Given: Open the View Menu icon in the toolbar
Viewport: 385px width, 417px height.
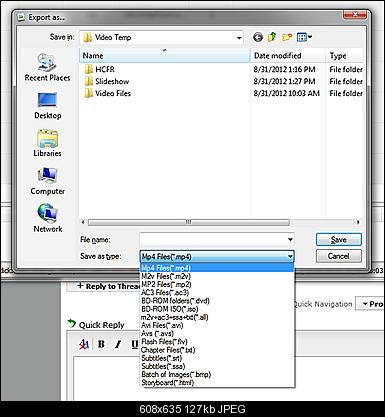Looking at the screenshot, I should [304, 37].
